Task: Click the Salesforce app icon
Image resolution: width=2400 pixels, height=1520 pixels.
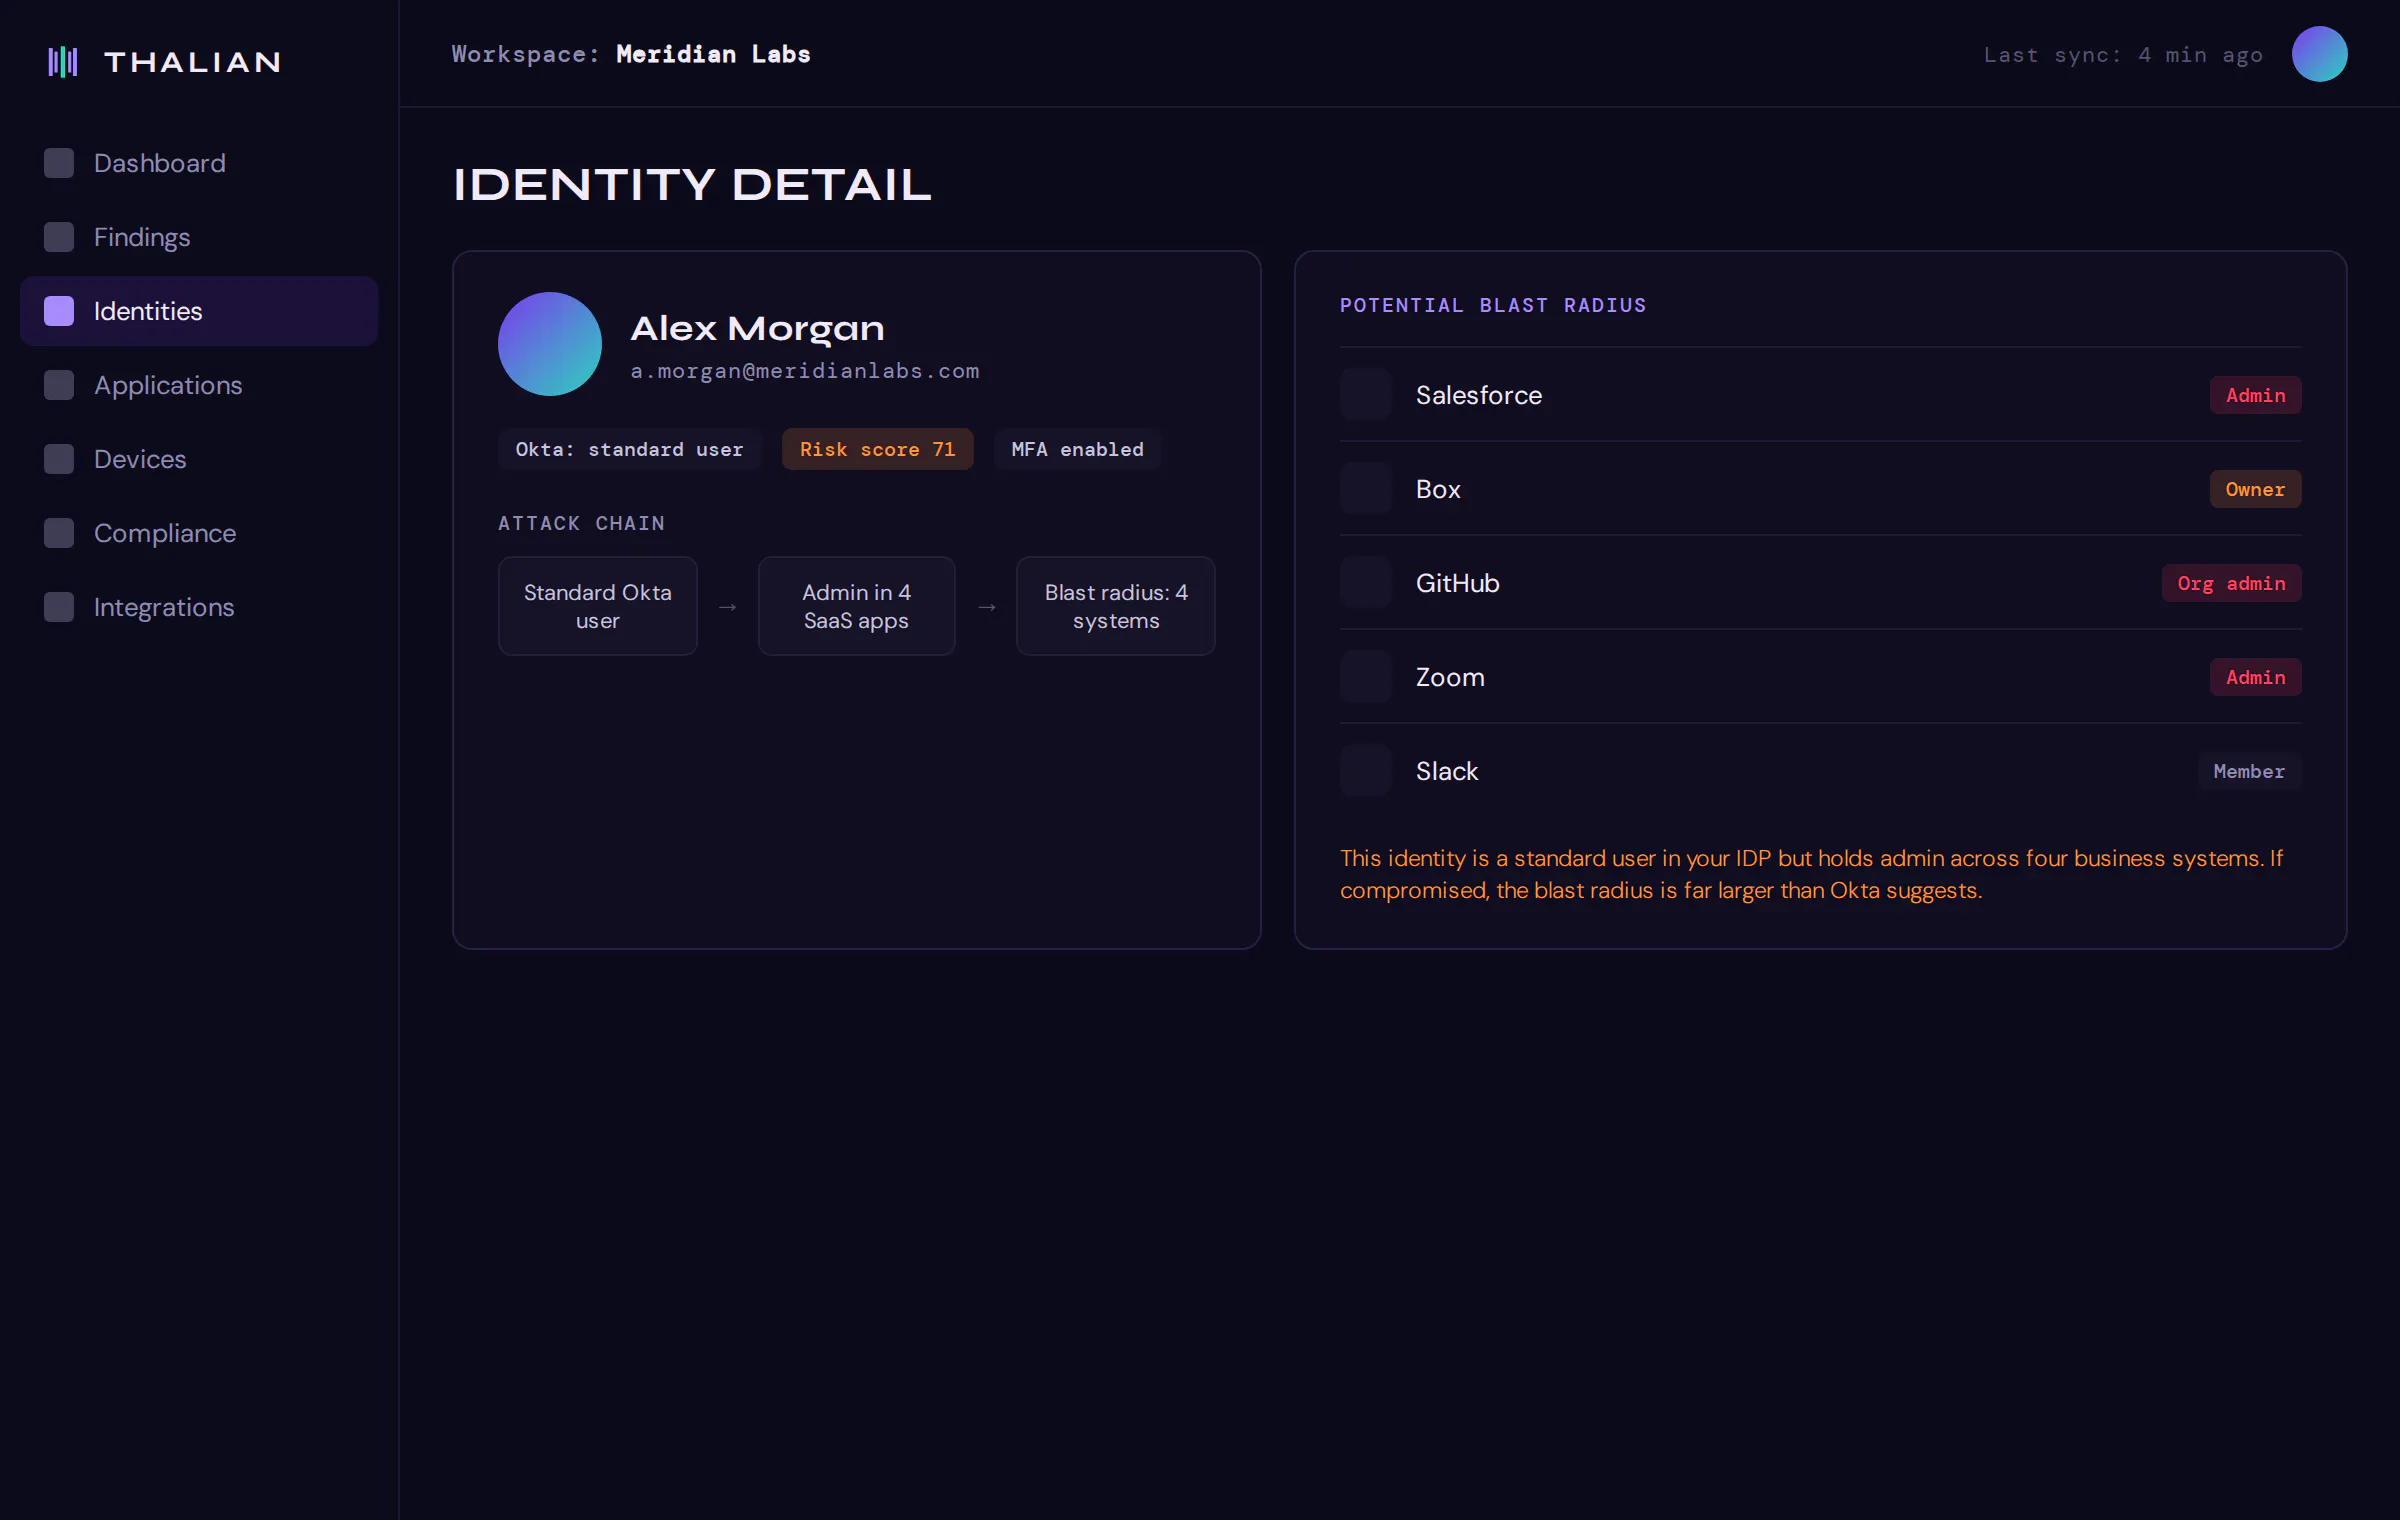Action: click(1366, 395)
